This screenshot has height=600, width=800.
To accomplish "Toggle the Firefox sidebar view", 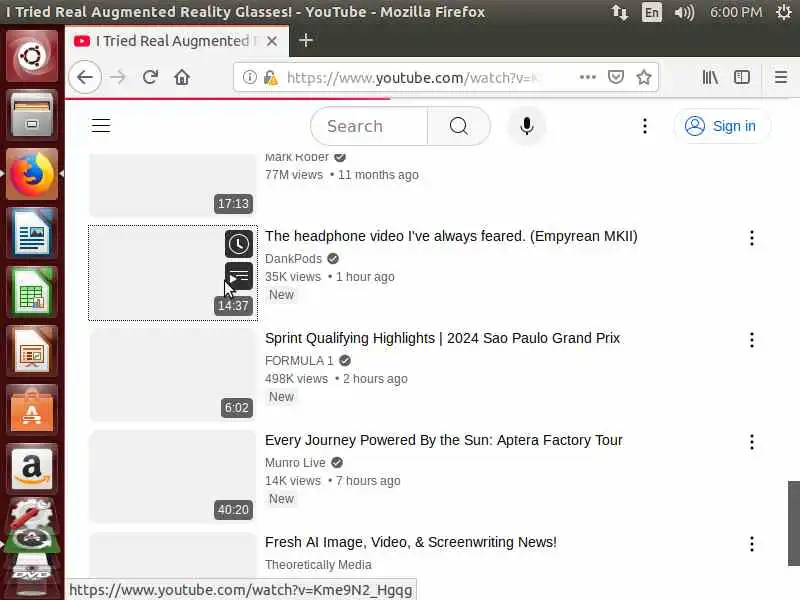I will point(741,78).
